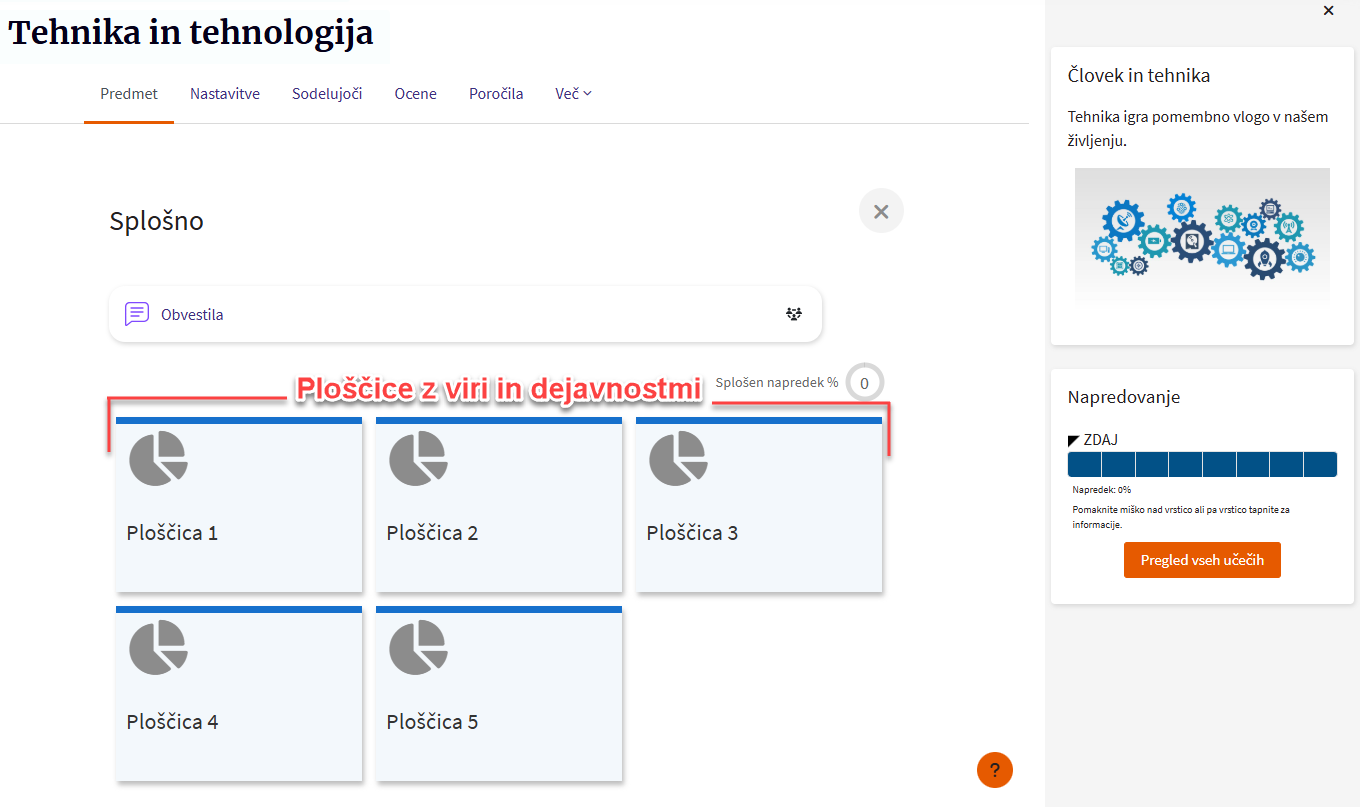The height and width of the screenshot is (807, 1360).
Task: Open the Poročila tab
Action: pyautogui.click(x=496, y=94)
